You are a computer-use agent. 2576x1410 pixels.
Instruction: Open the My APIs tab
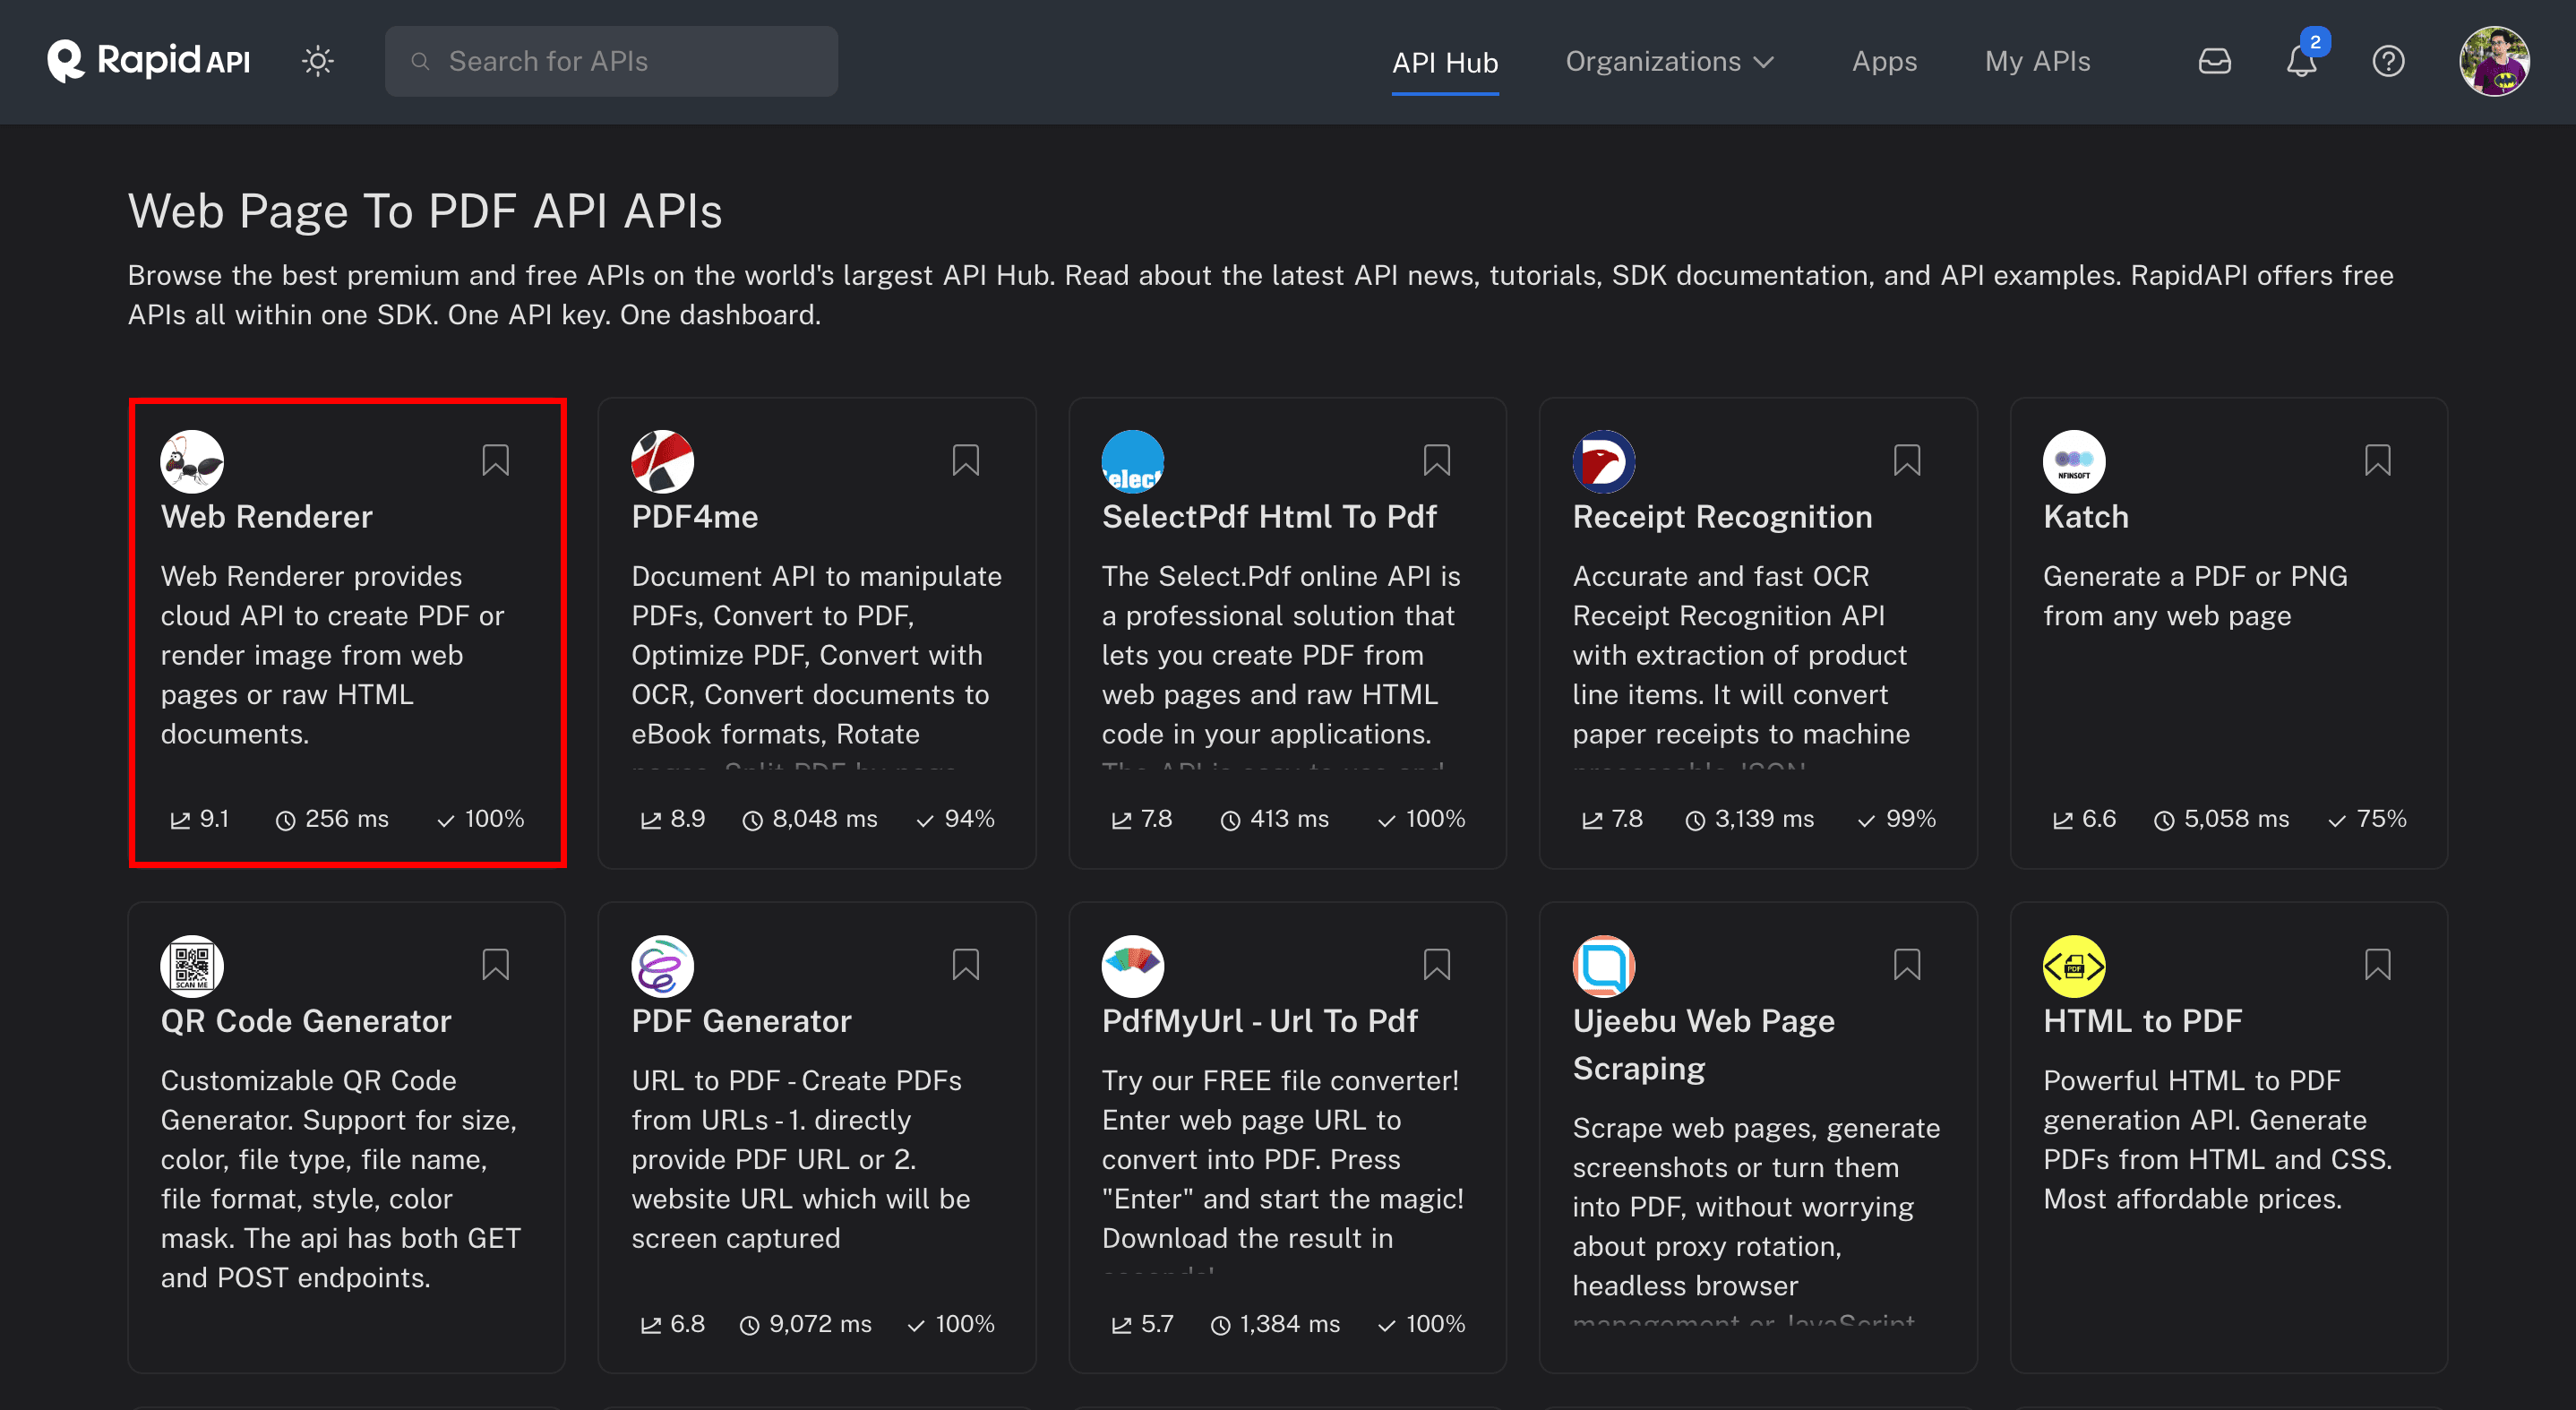[2037, 62]
